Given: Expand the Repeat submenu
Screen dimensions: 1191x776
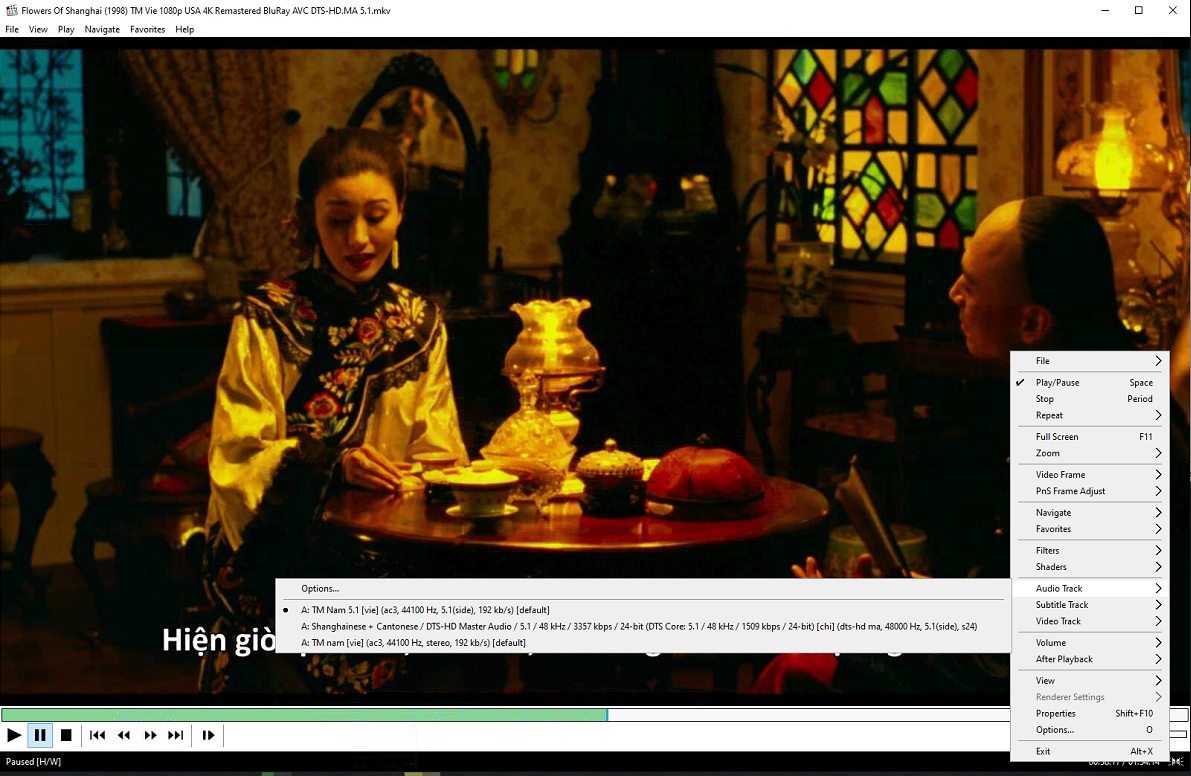Looking at the screenshot, I should point(1090,415).
